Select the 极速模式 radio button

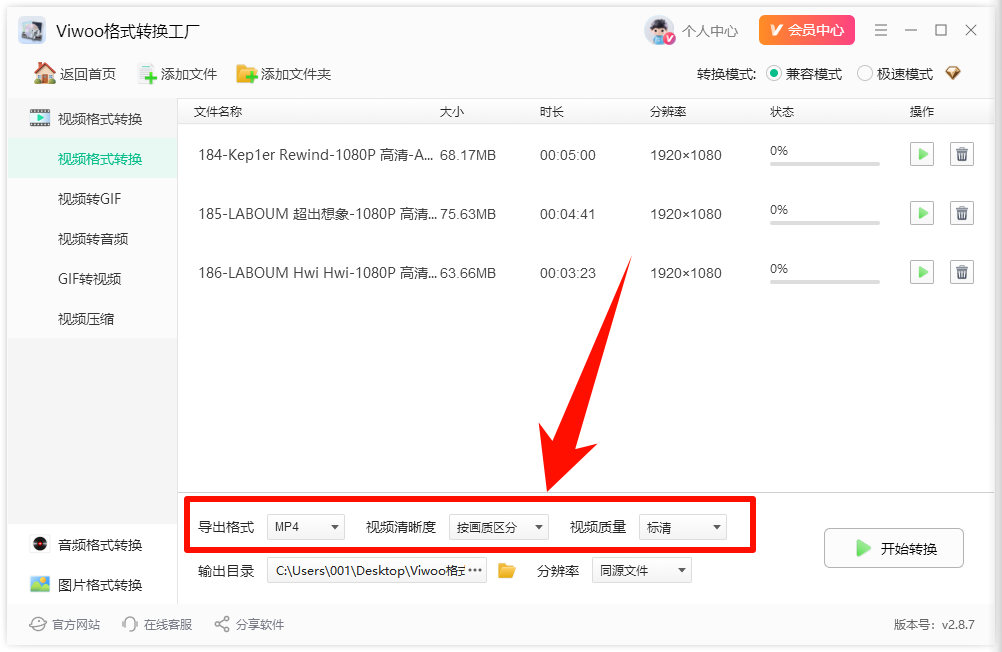[x=865, y=74]
